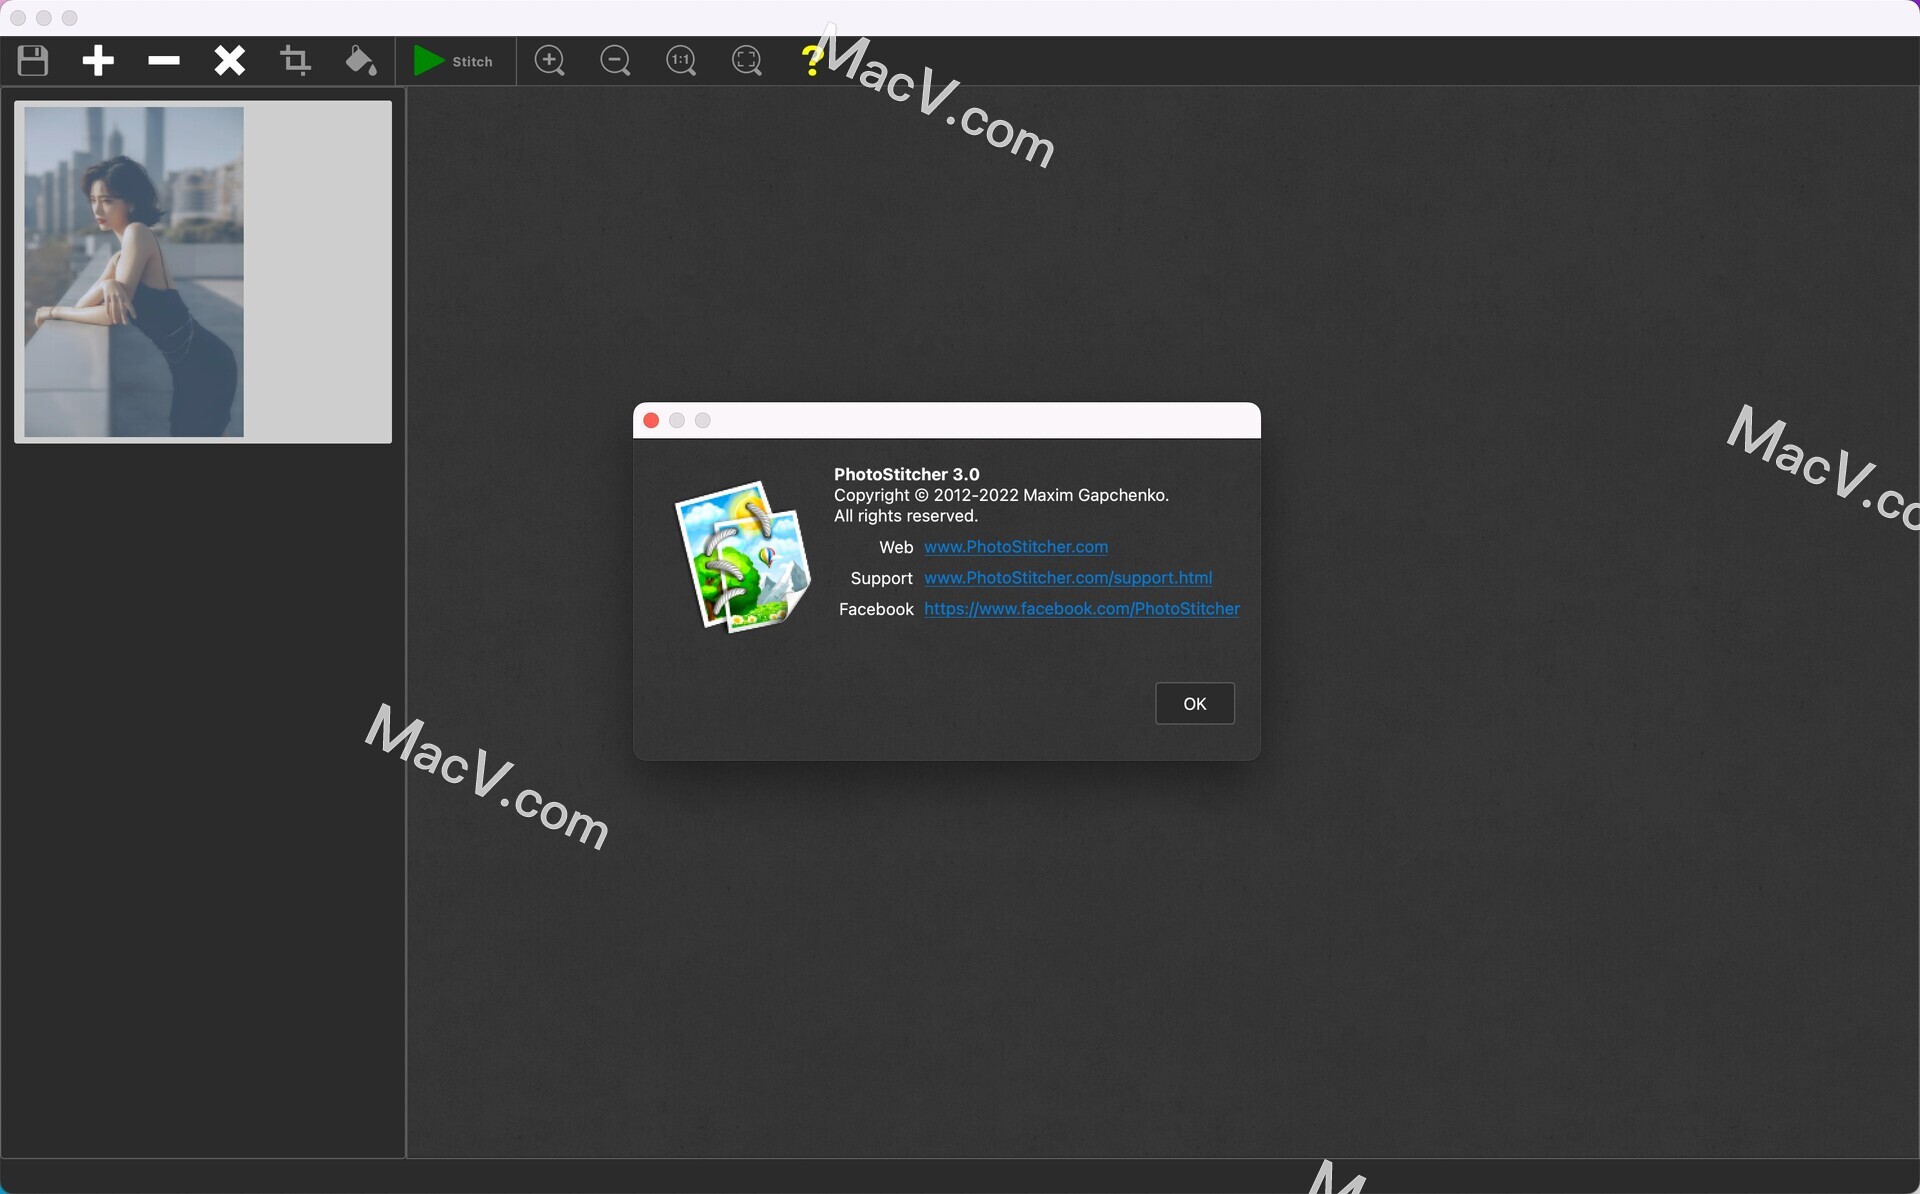The image size is (1920, 1194).
Task: Close the About dialog with red button
Action: tap(651, 421)
